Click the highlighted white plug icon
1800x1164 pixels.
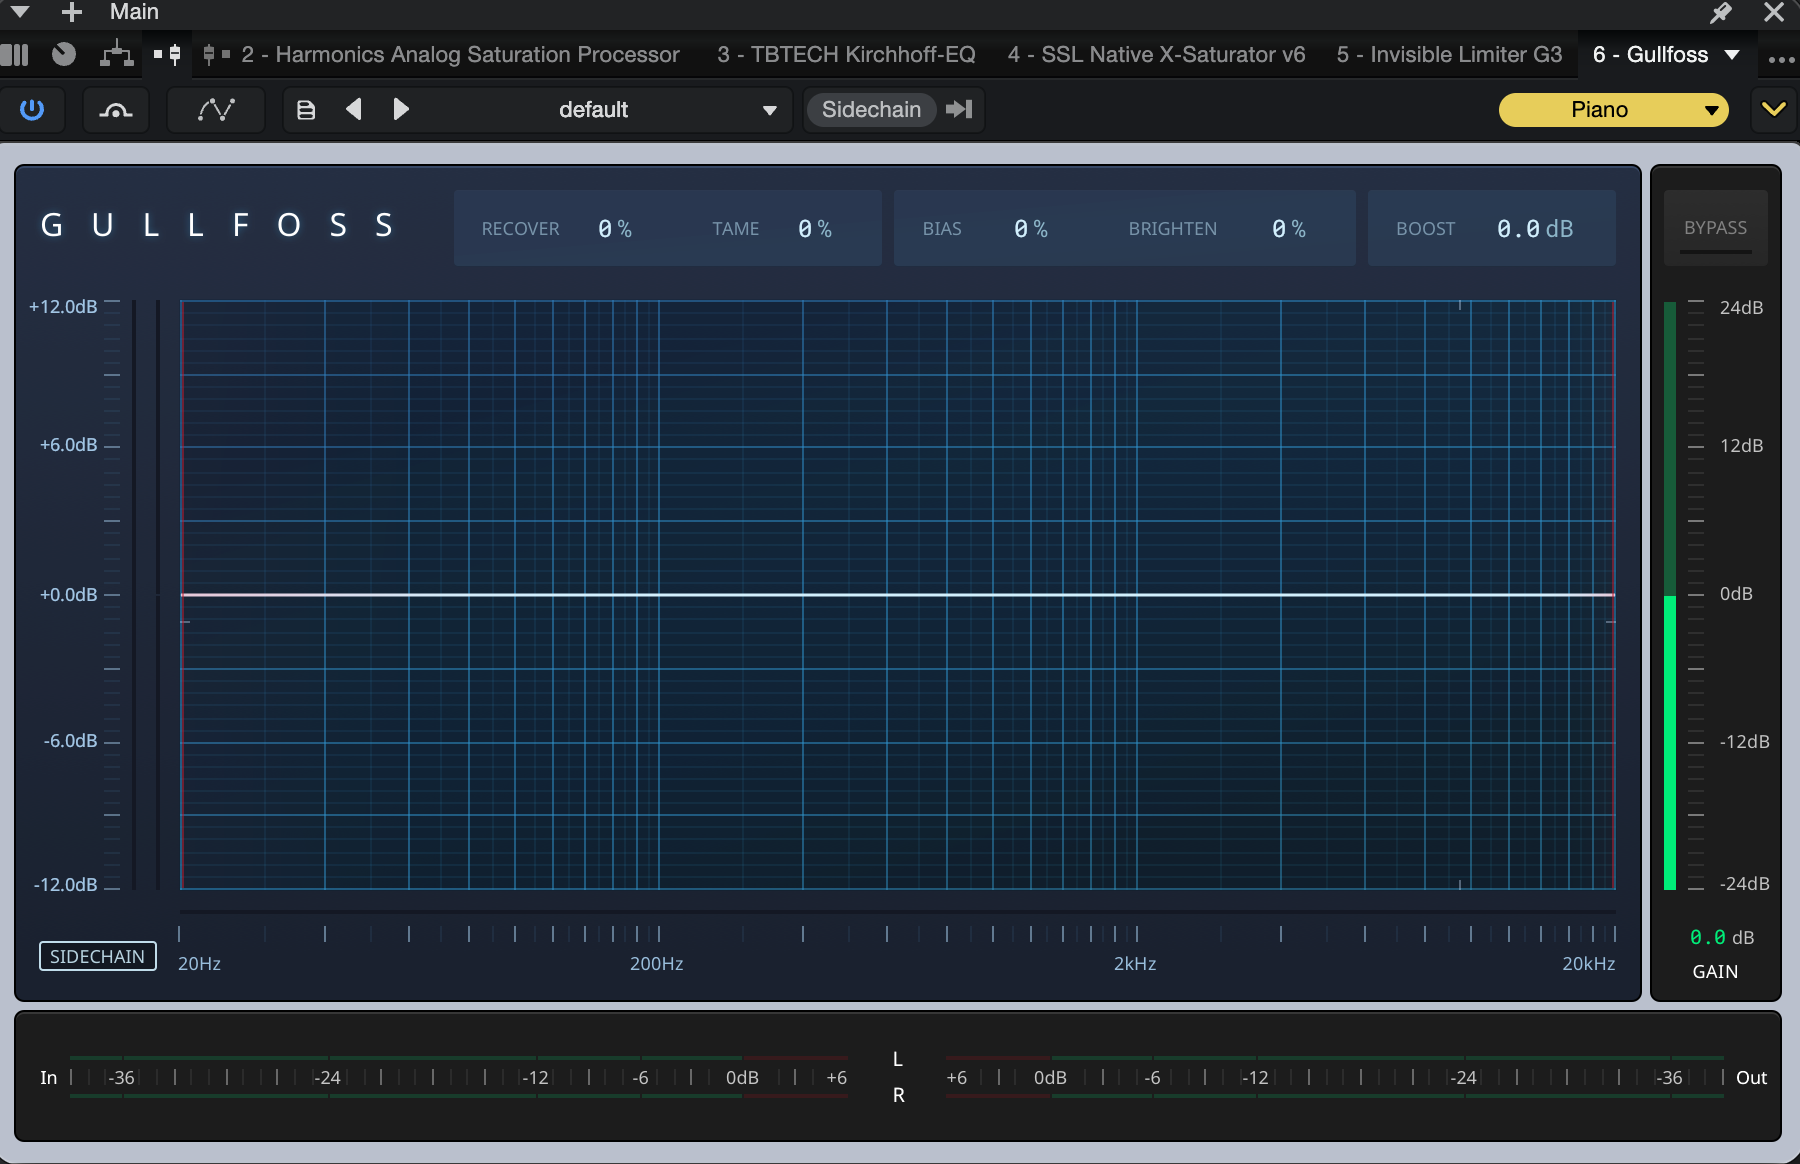(x=168, y=54)
